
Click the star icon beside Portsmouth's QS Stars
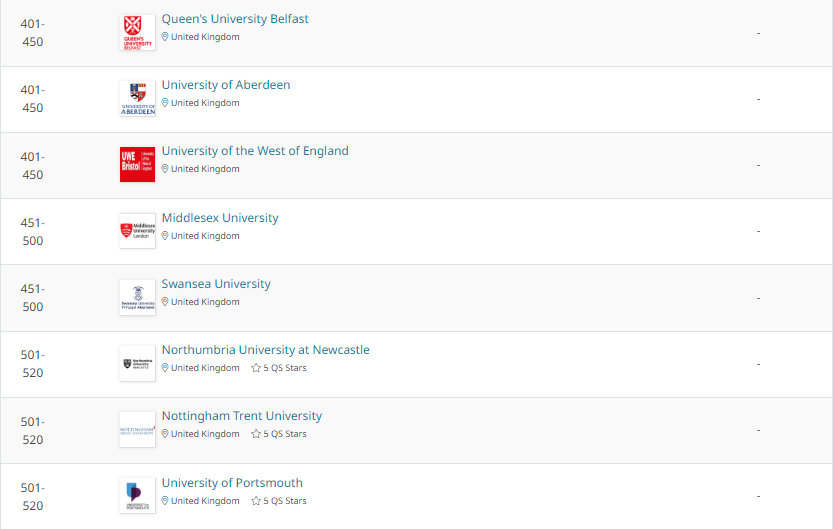tap(256, 501)
